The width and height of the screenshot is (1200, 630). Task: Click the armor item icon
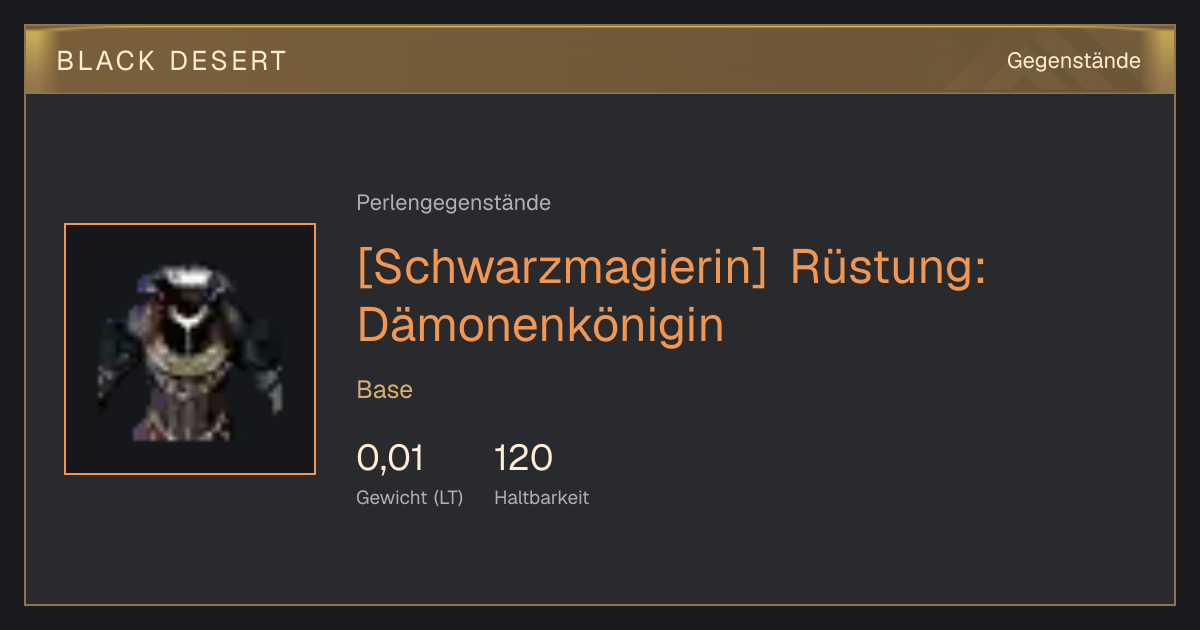pos(190,349)
